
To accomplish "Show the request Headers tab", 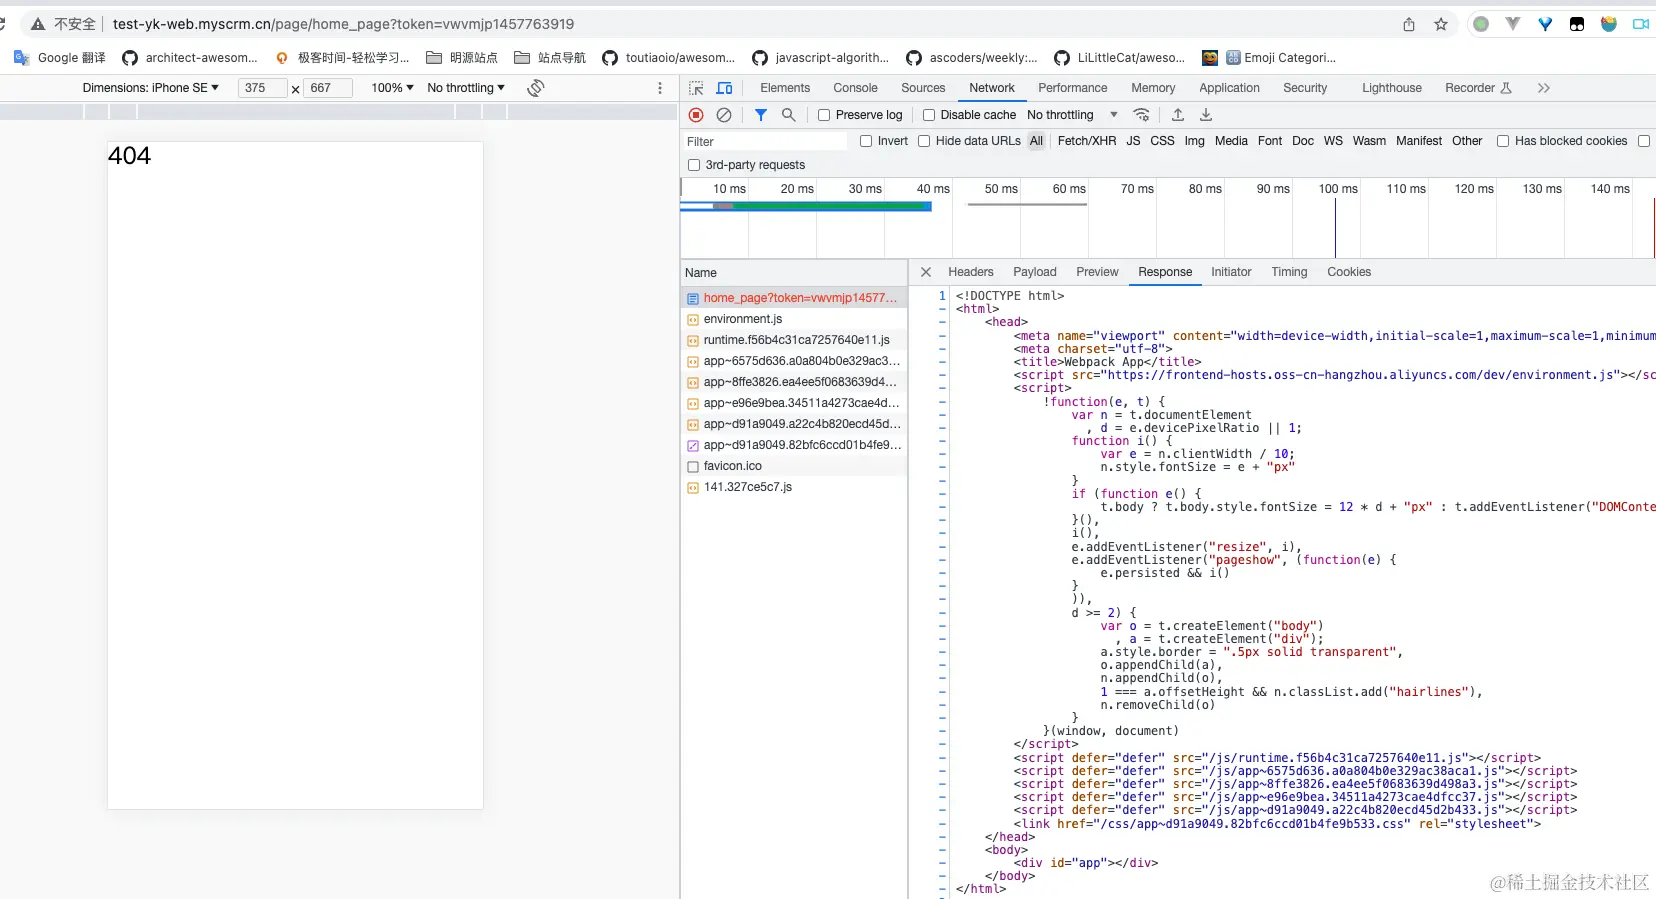I will point(971,272).
